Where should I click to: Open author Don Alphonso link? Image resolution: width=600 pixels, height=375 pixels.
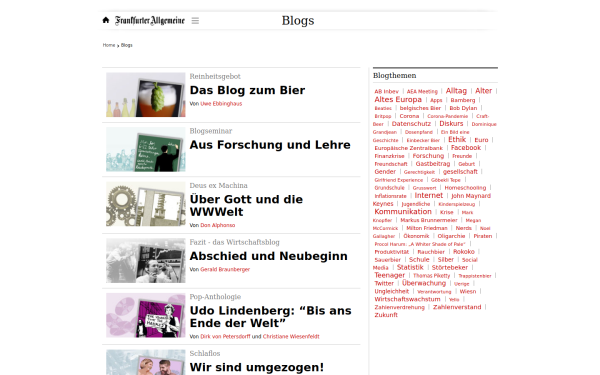[x=218, y=225]
